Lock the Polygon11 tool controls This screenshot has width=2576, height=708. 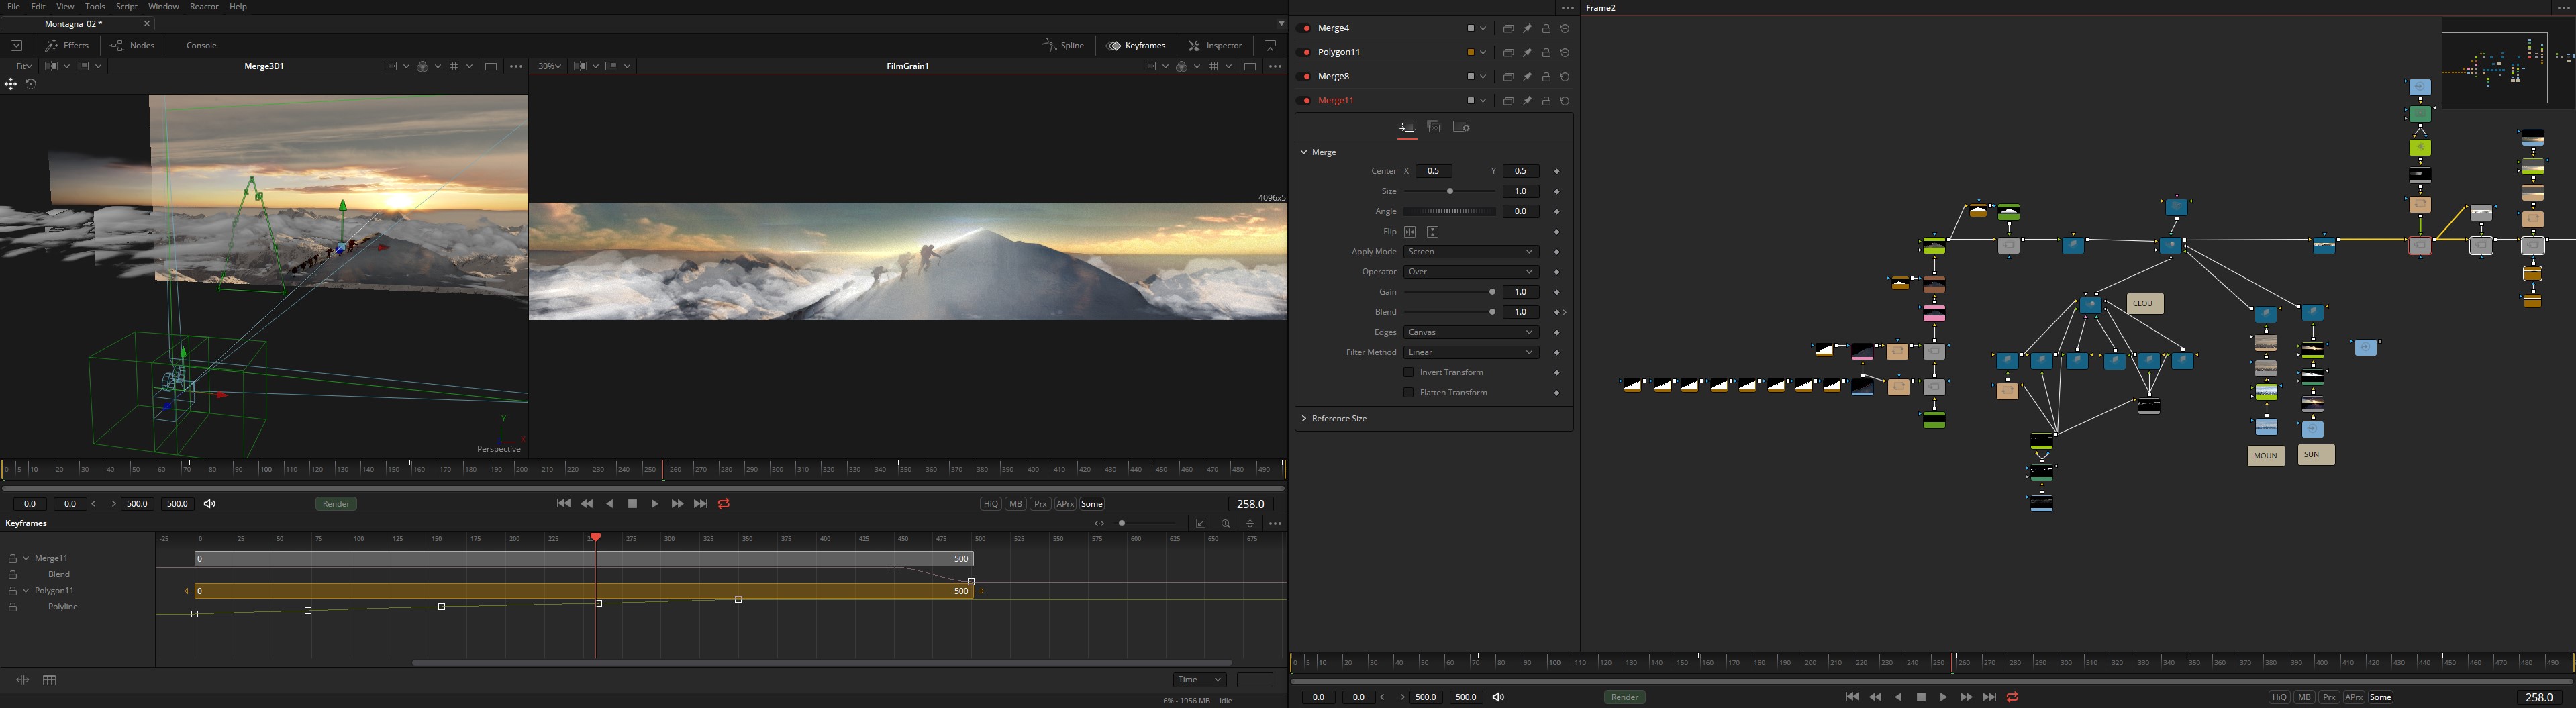coord(1546,52)
